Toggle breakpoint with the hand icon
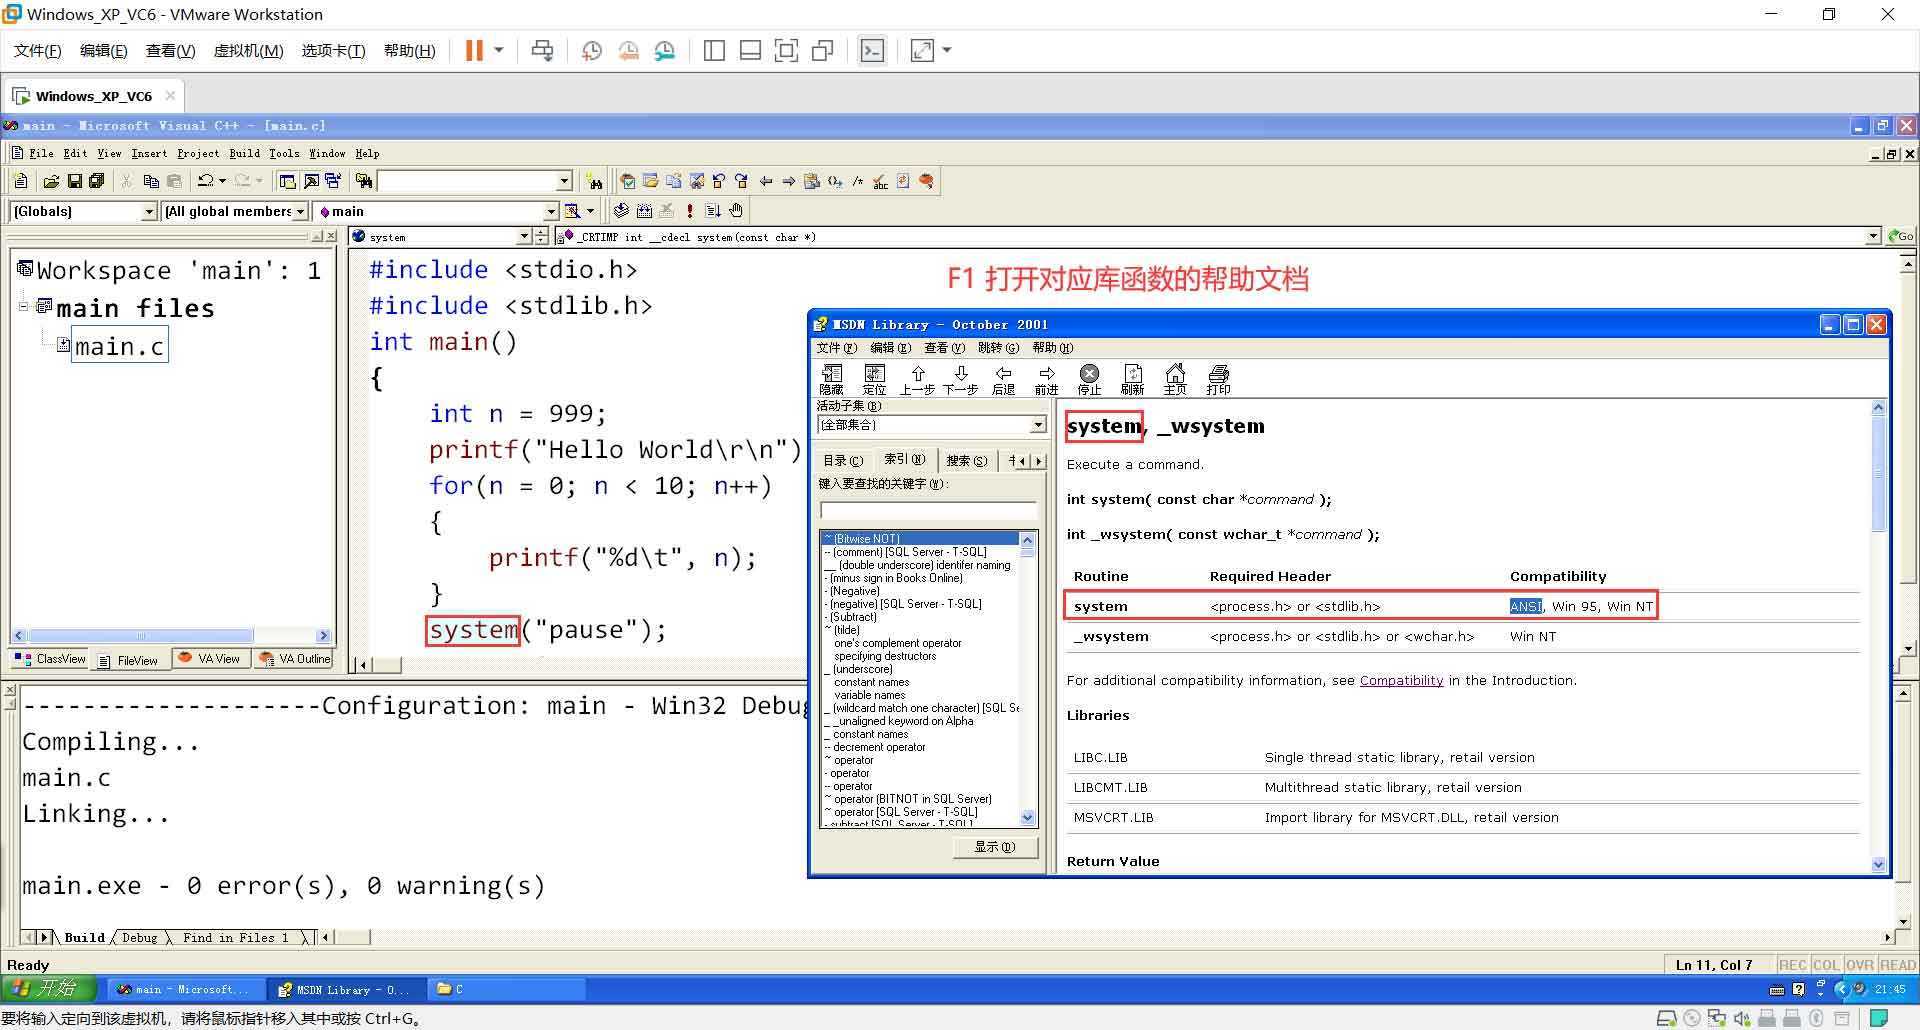 [x=736, y=211]
